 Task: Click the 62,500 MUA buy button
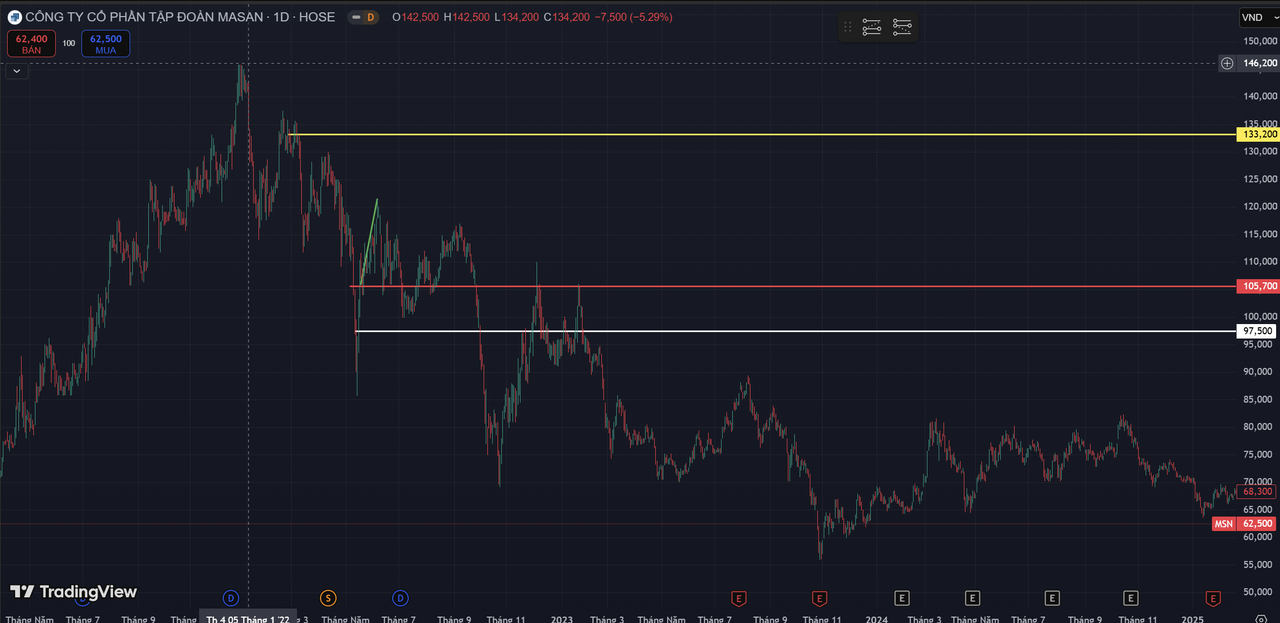(x=106, y=43)
